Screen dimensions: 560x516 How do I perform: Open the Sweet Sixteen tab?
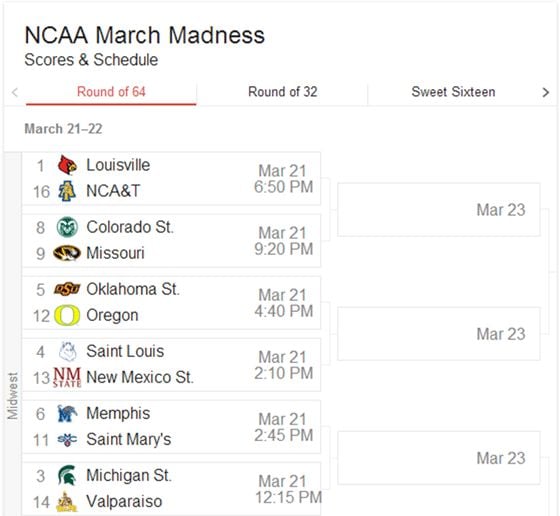[453, 92]
